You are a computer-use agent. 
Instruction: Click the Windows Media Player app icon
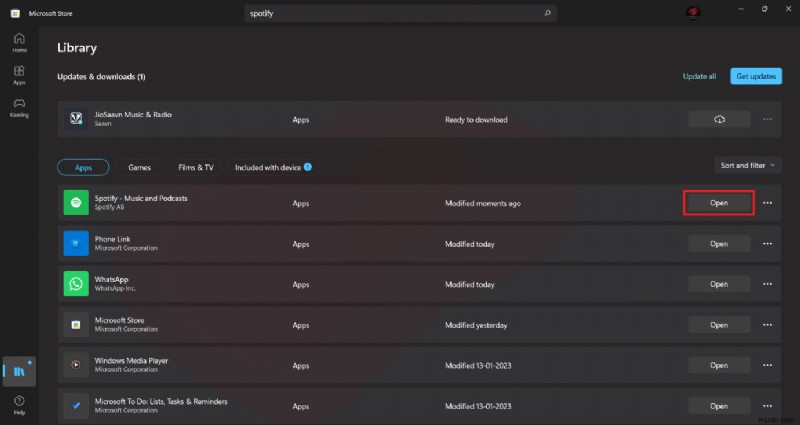(76, 365)
